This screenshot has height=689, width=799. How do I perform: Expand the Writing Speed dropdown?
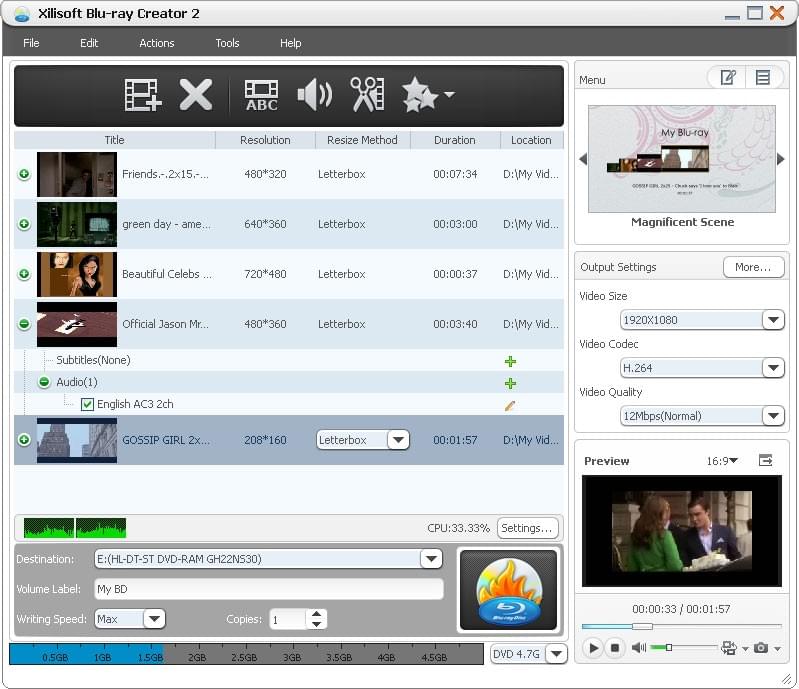154,619
